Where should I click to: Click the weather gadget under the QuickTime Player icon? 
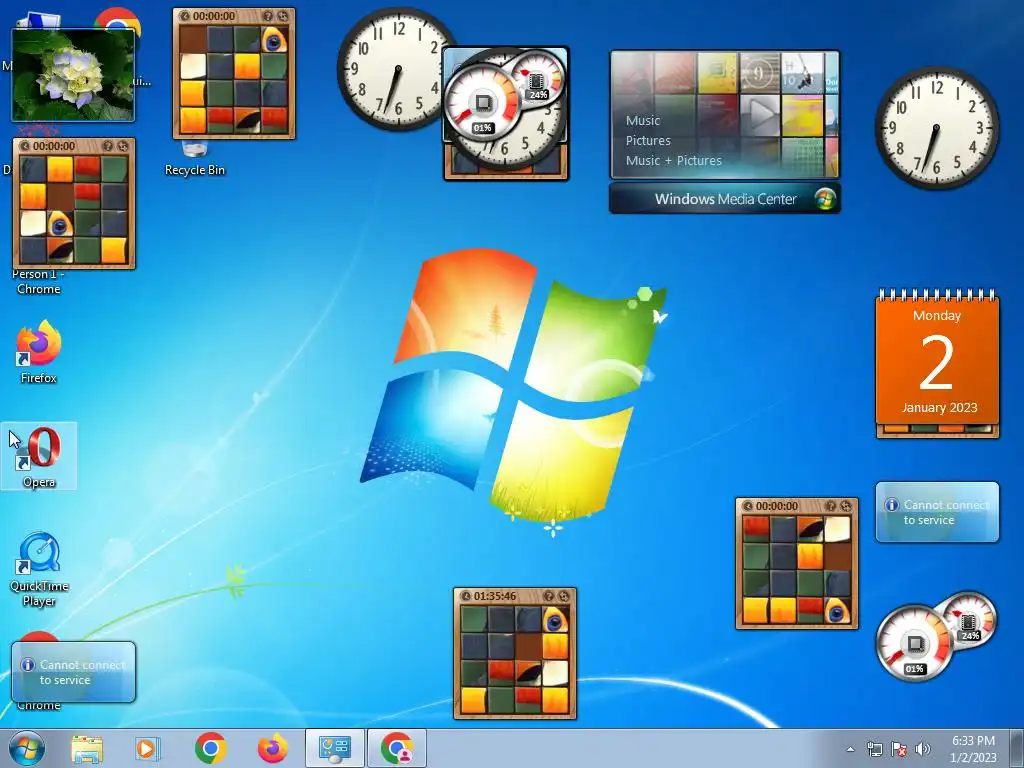click(73, 672)
